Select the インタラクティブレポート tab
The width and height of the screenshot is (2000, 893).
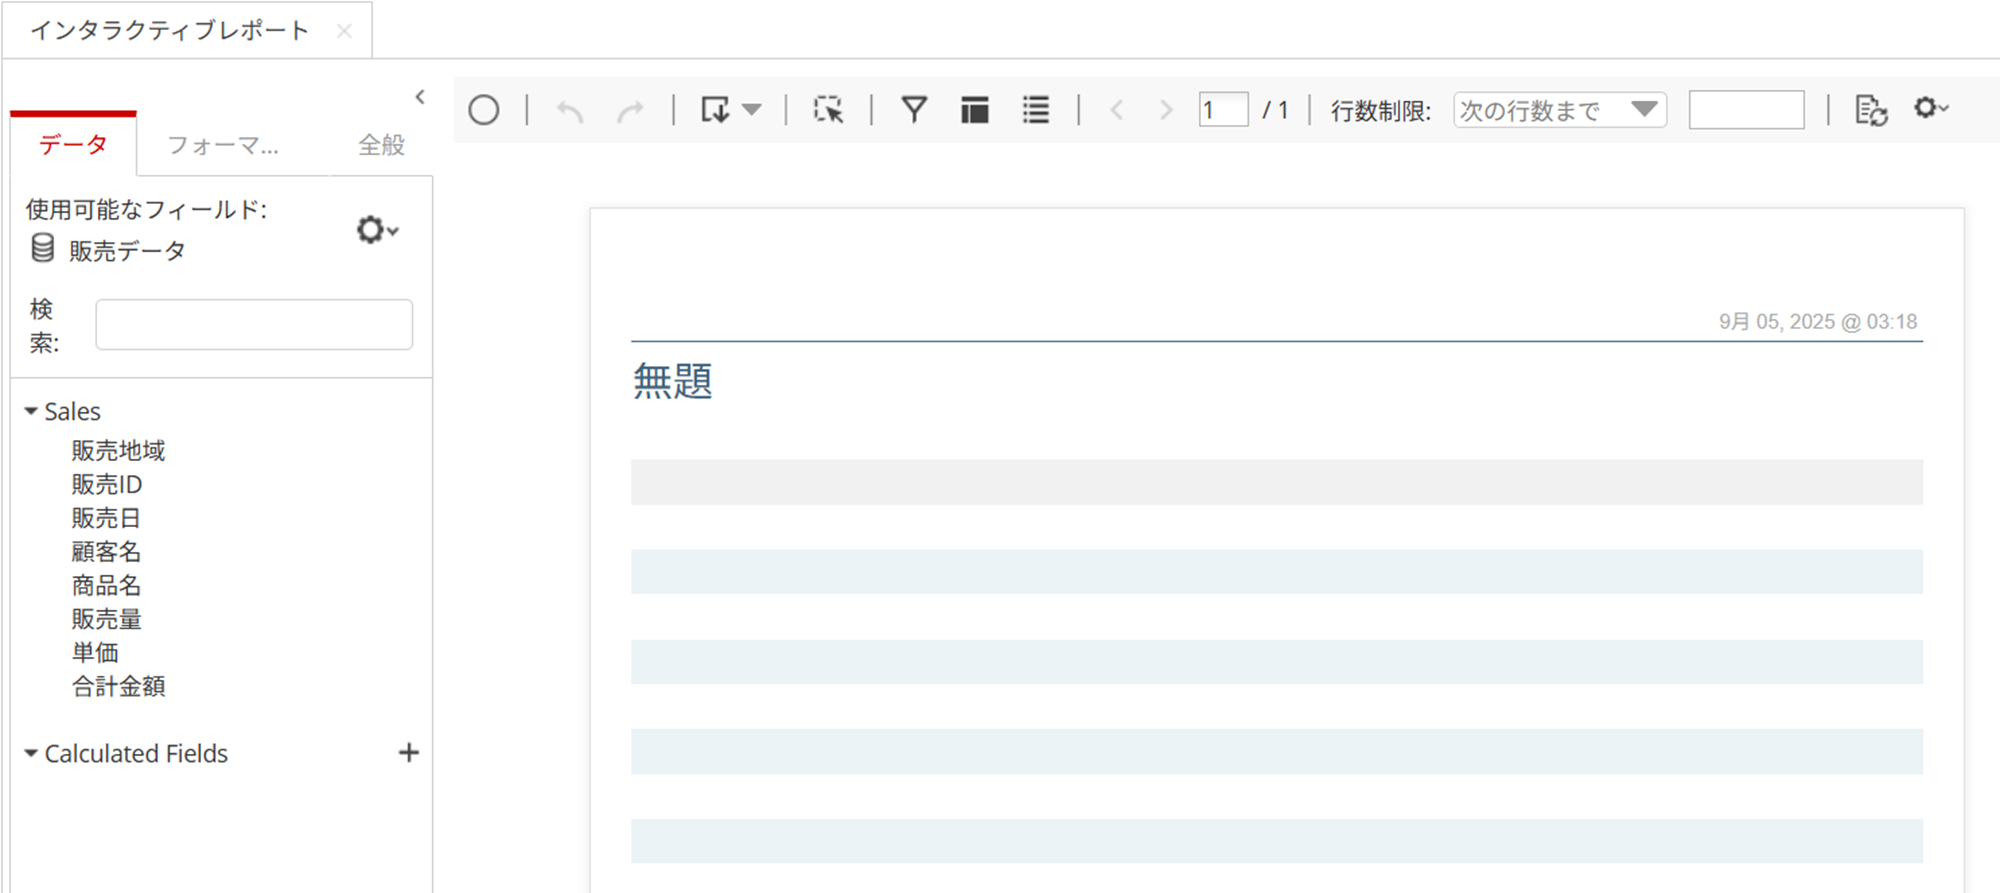170,30
